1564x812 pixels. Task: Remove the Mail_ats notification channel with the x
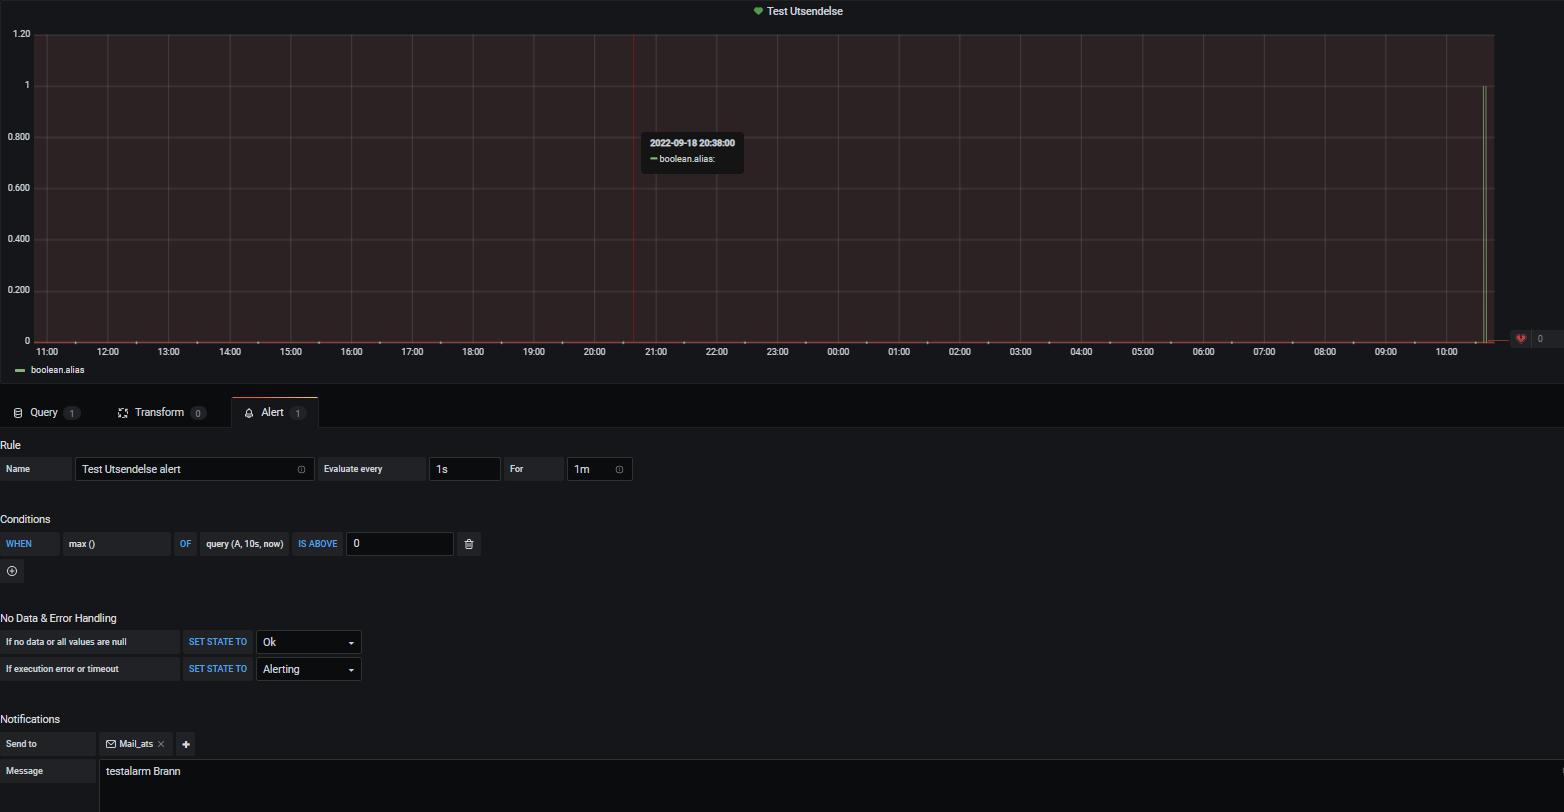click(161, 744)
